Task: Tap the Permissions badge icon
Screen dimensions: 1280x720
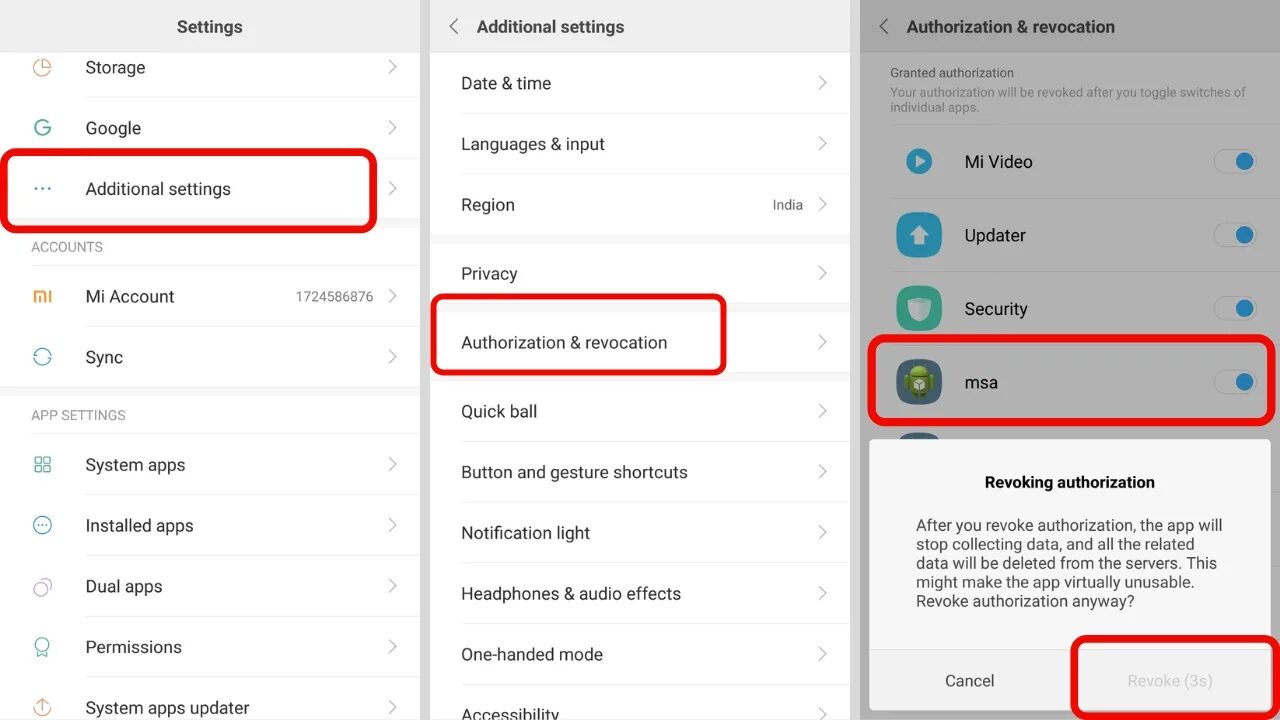Action: click(42, 647)
